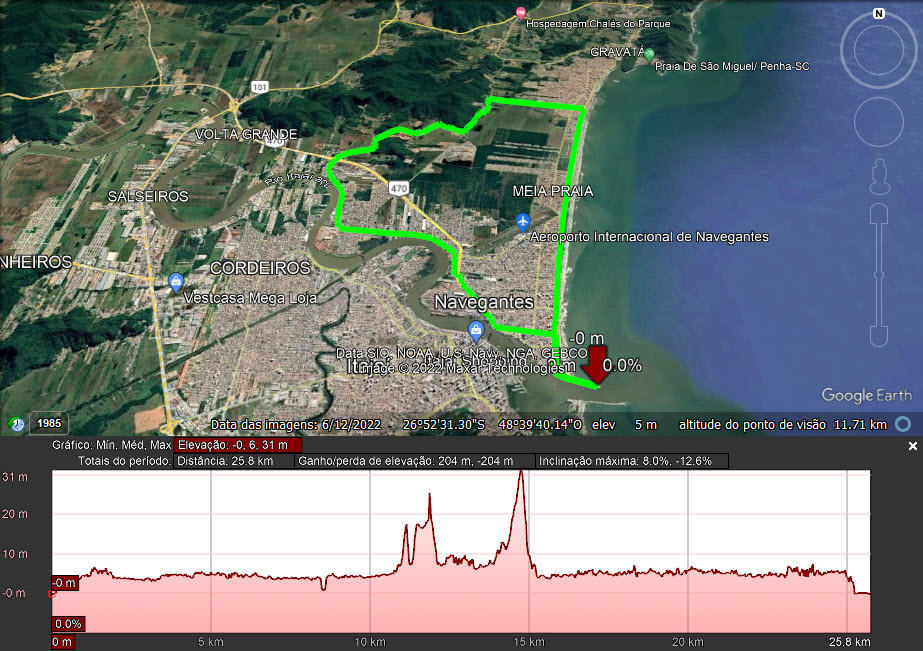Click the Aeroporto Internacional de Navegantes label
Screen dimensions: 923x651
tap(649, 237)
